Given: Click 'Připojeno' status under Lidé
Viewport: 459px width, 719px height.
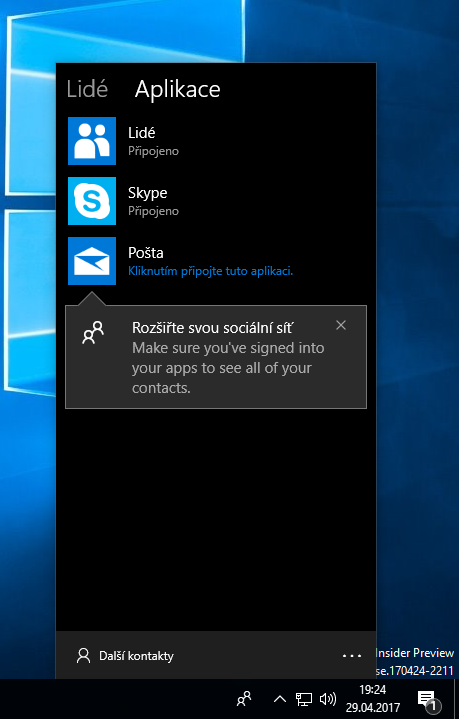Looking at the screenshot, I should click(x=153, y=151).
